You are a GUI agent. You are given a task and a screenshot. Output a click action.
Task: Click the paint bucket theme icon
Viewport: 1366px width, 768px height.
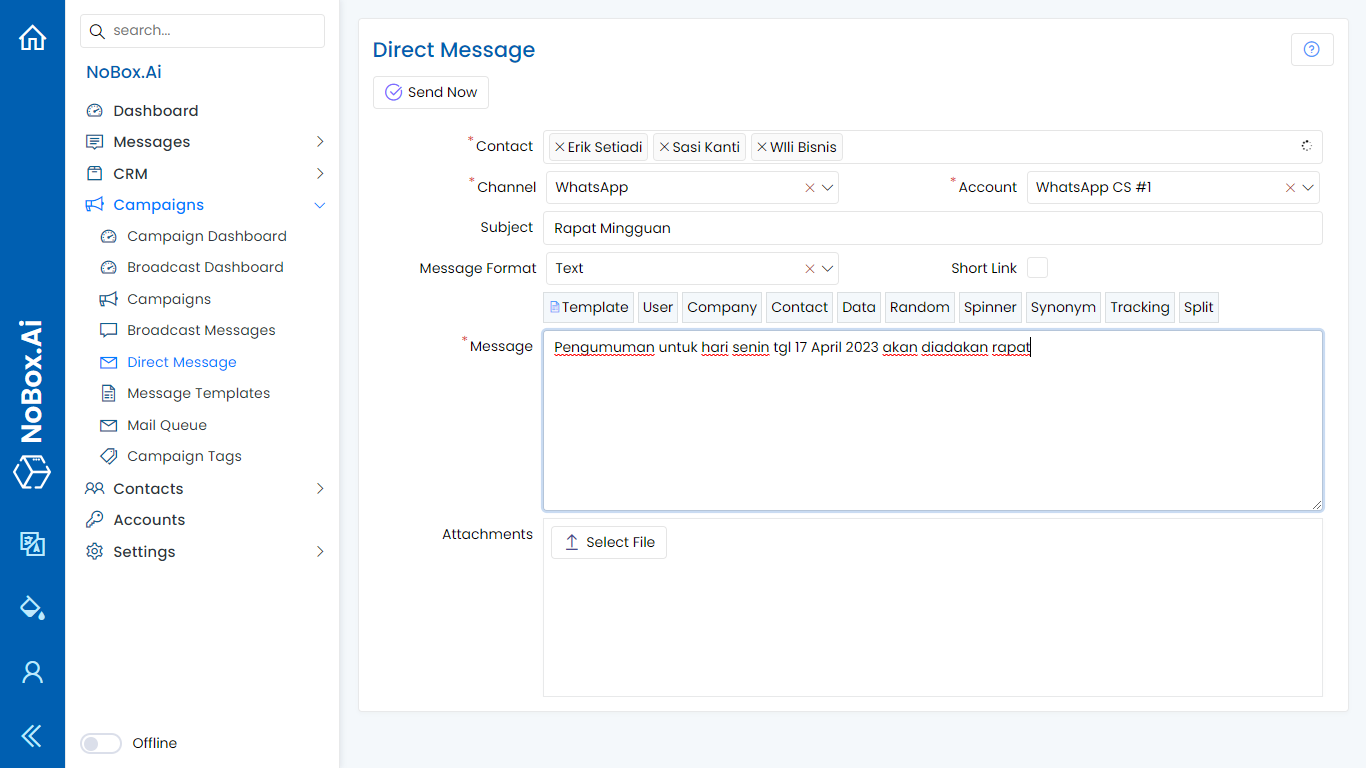point(33,607)
